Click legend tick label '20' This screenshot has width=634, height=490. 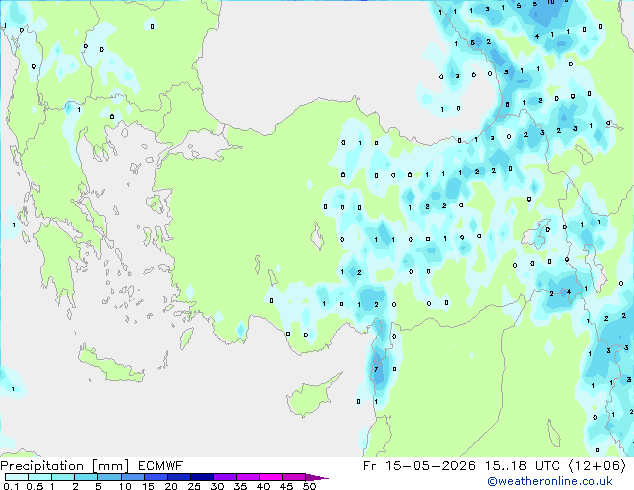coord(171,486)
